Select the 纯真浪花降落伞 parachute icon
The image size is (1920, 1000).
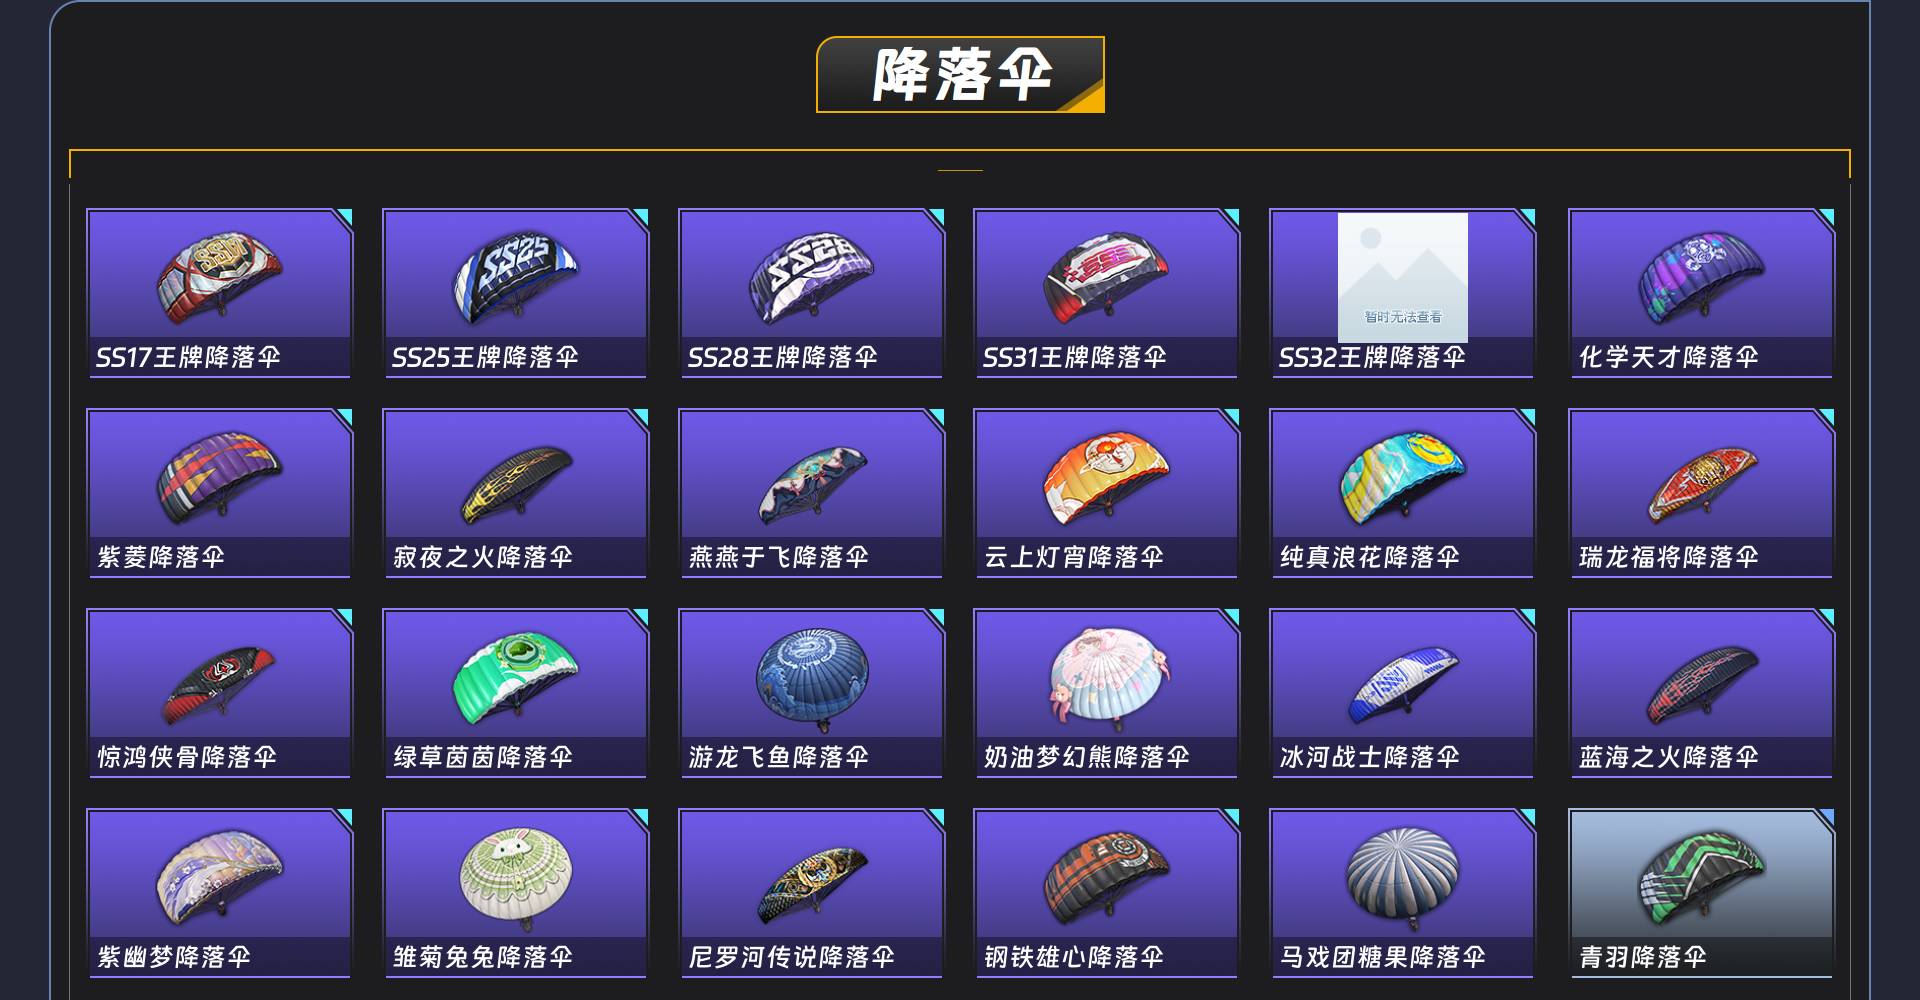pyautogui.click(x=1402, y=479)
